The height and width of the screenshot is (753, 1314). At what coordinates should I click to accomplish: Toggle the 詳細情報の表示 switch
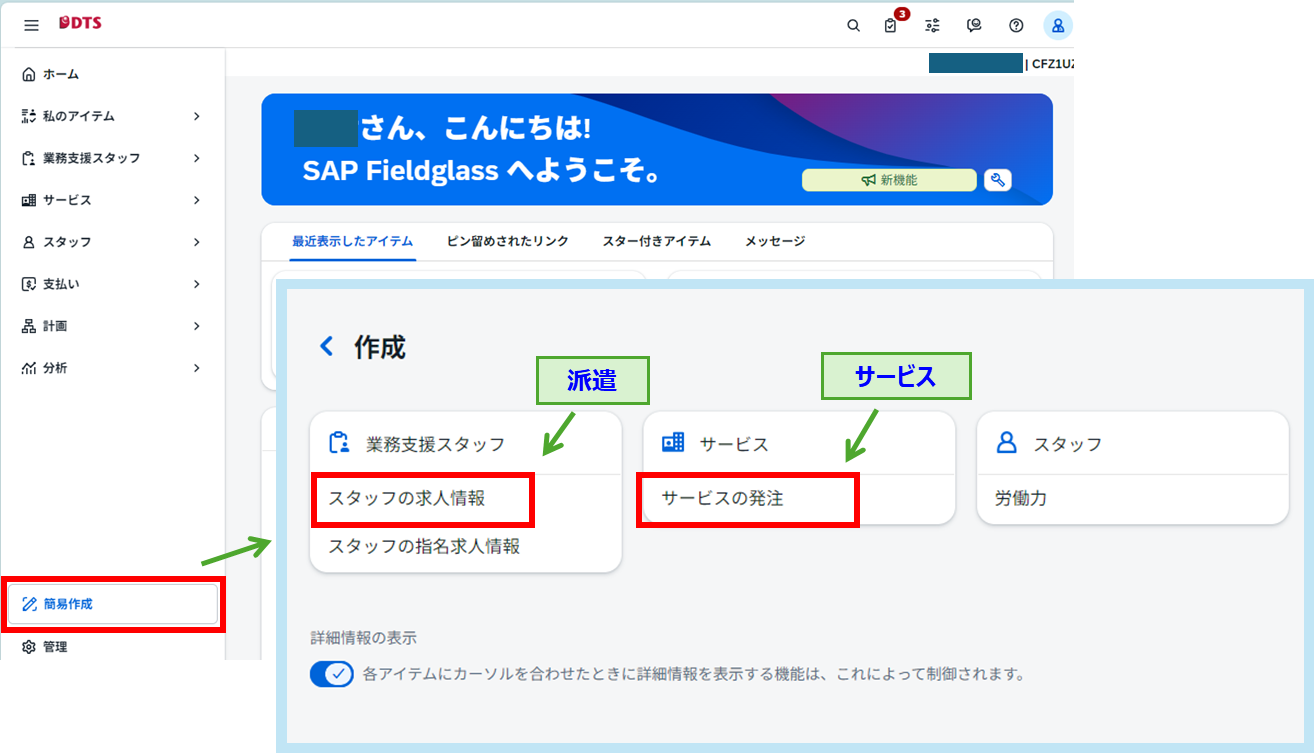(331, 674)
